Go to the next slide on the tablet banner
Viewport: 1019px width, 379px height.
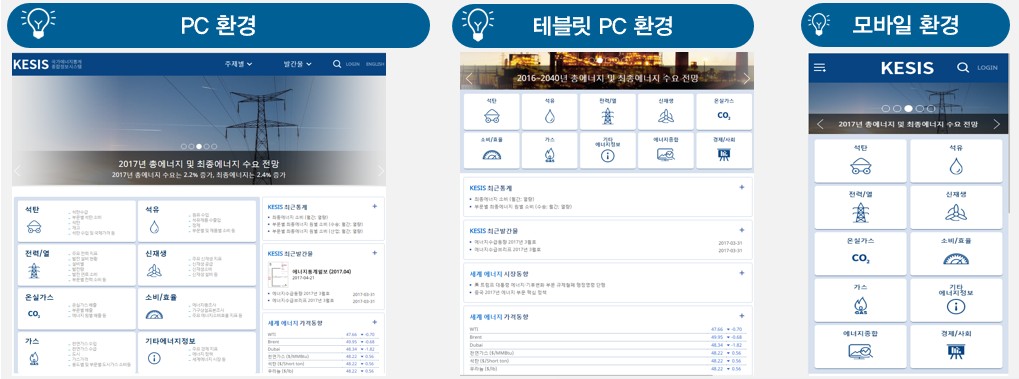pos(746,79)
